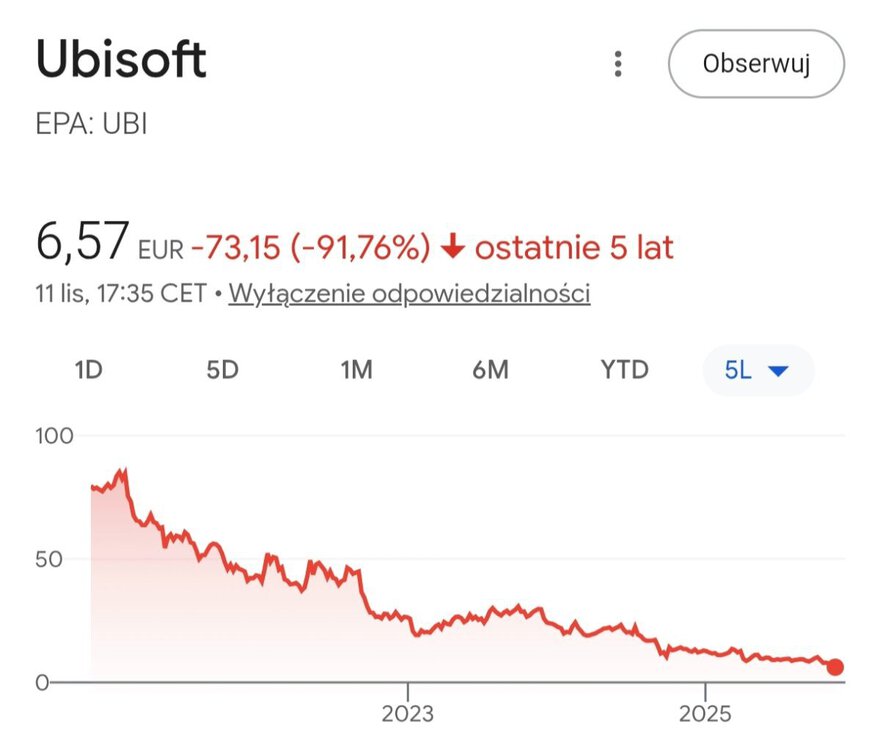Click the red down arrow trend icon

tap(453, 247)
